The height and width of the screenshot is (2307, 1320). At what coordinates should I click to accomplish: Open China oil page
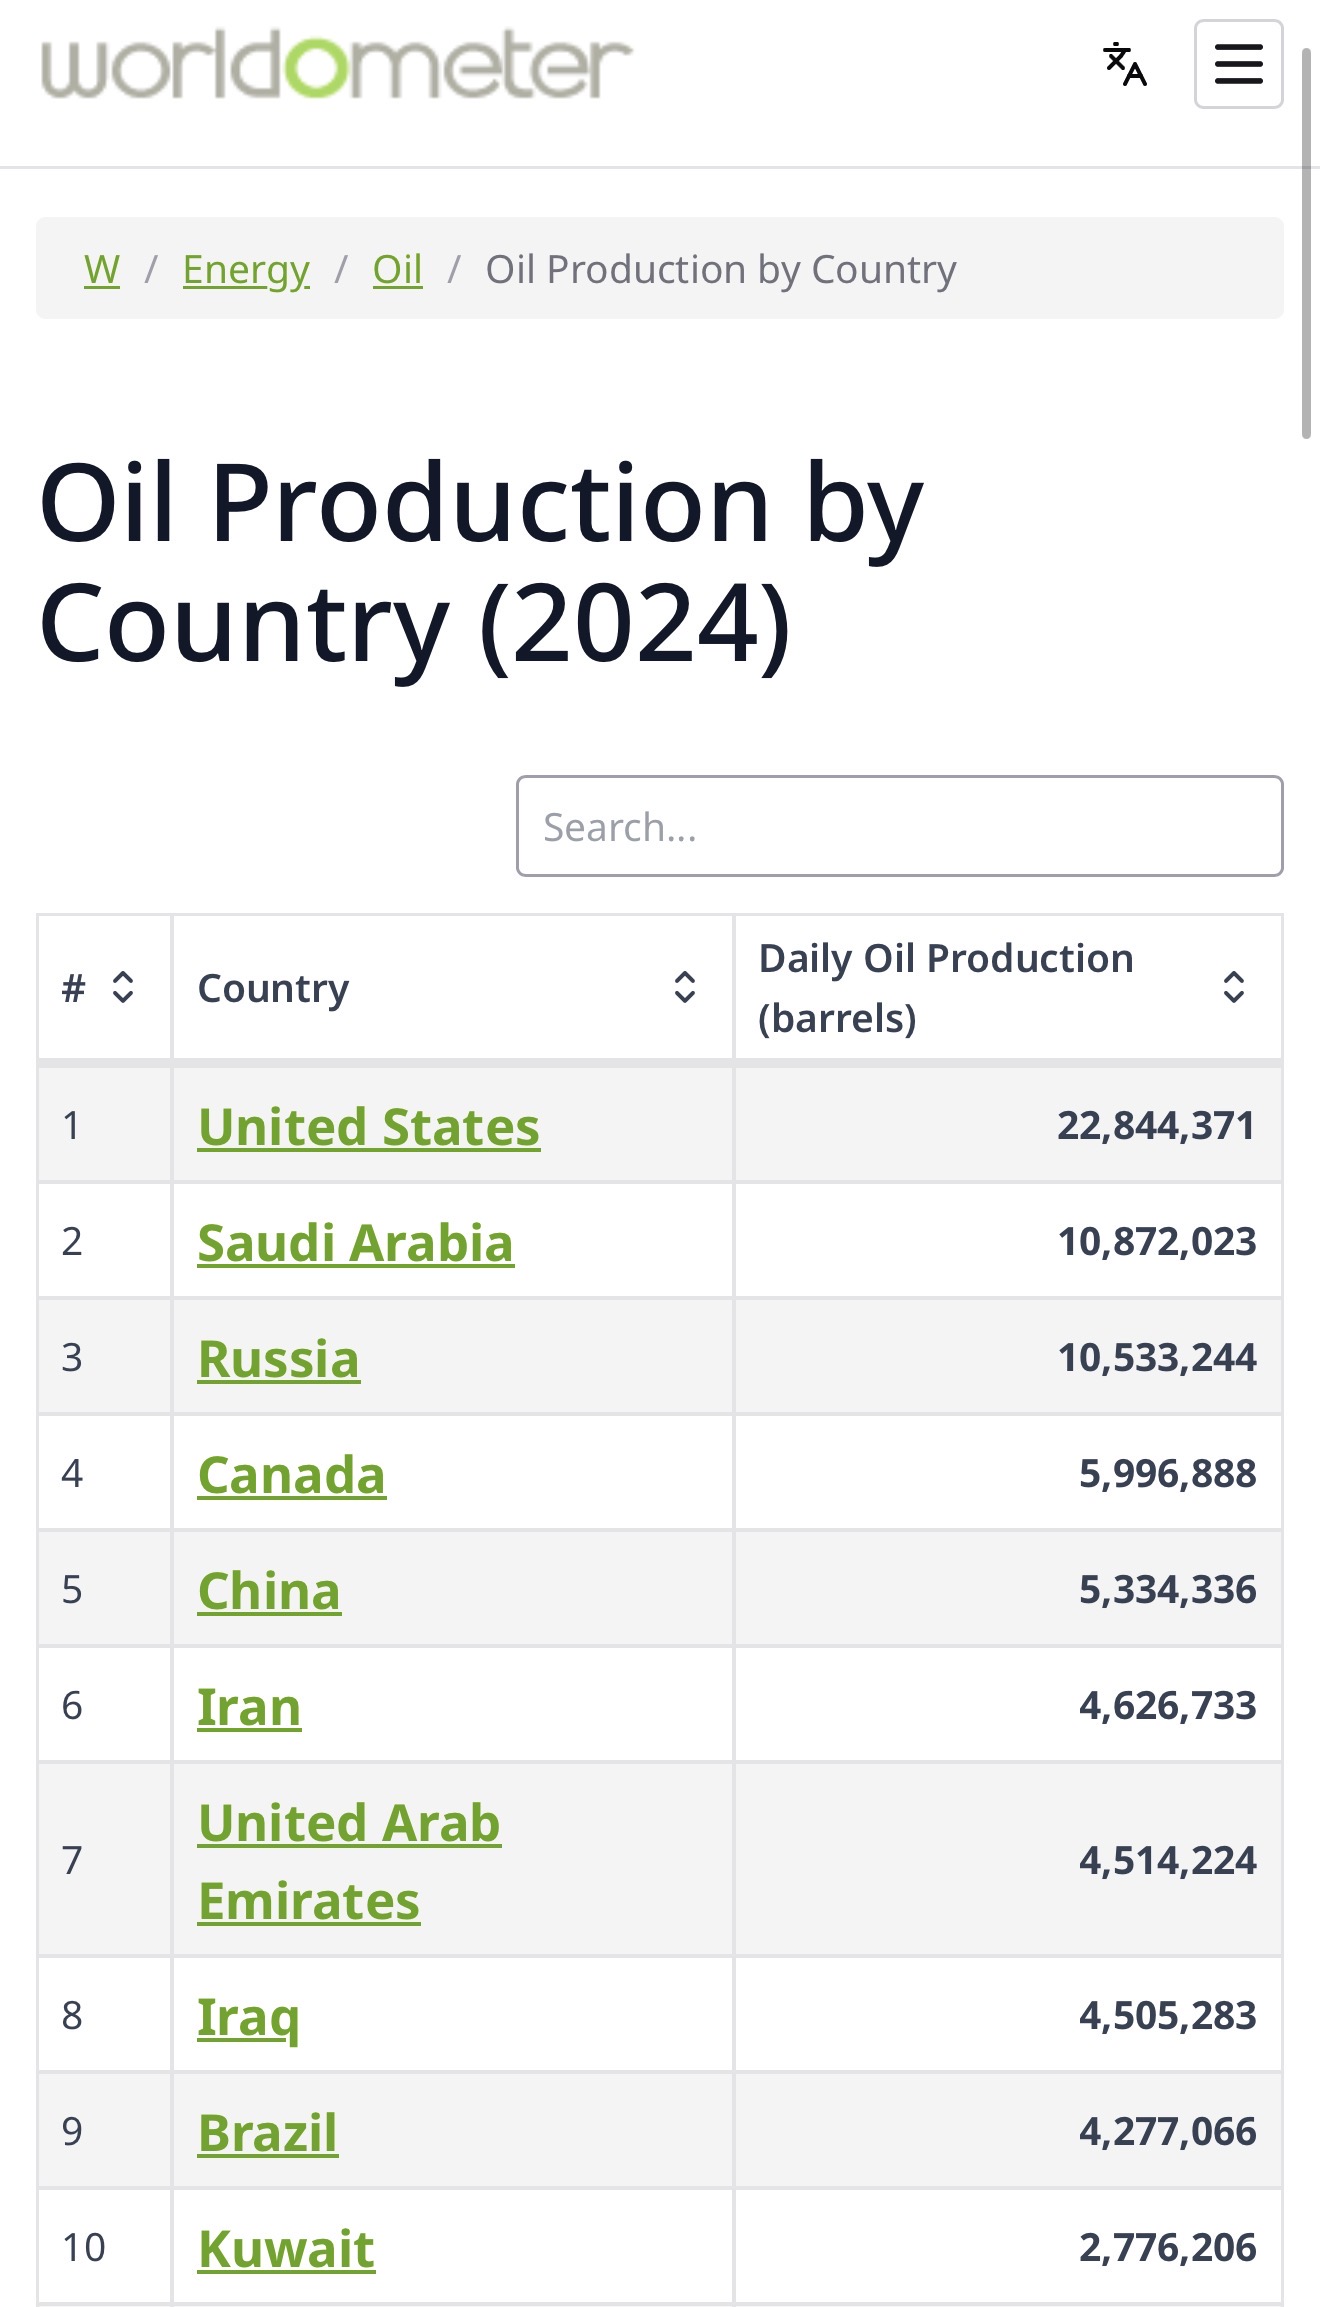coord(269,1590)
